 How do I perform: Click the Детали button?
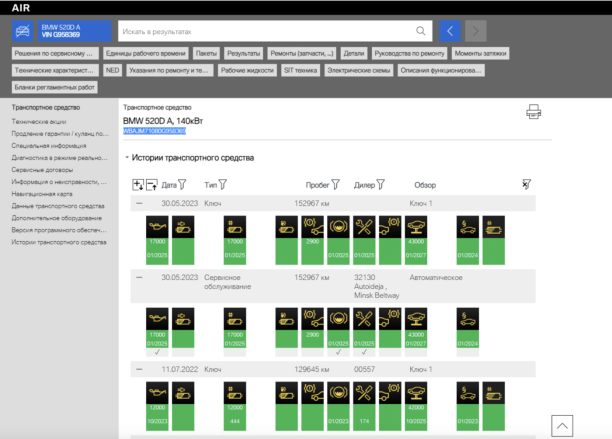[354, 53]
